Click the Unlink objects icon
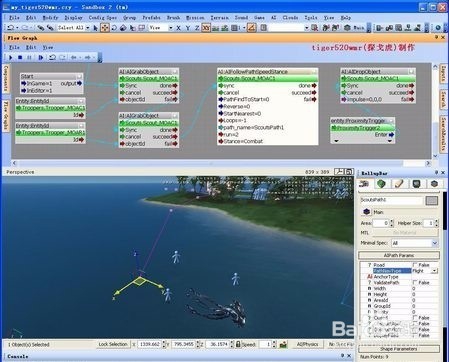Viewport: 449px width, 362px height. 50,28
